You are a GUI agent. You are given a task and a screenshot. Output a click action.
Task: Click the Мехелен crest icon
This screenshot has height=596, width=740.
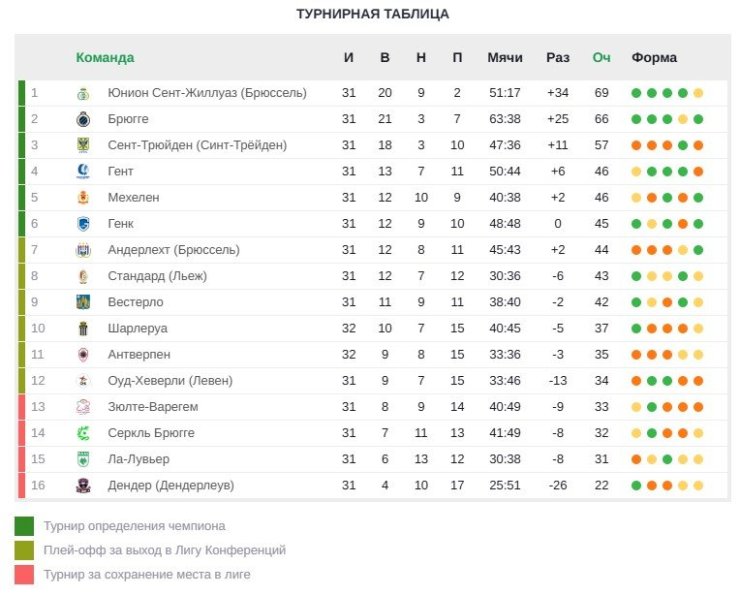point(83,198)
